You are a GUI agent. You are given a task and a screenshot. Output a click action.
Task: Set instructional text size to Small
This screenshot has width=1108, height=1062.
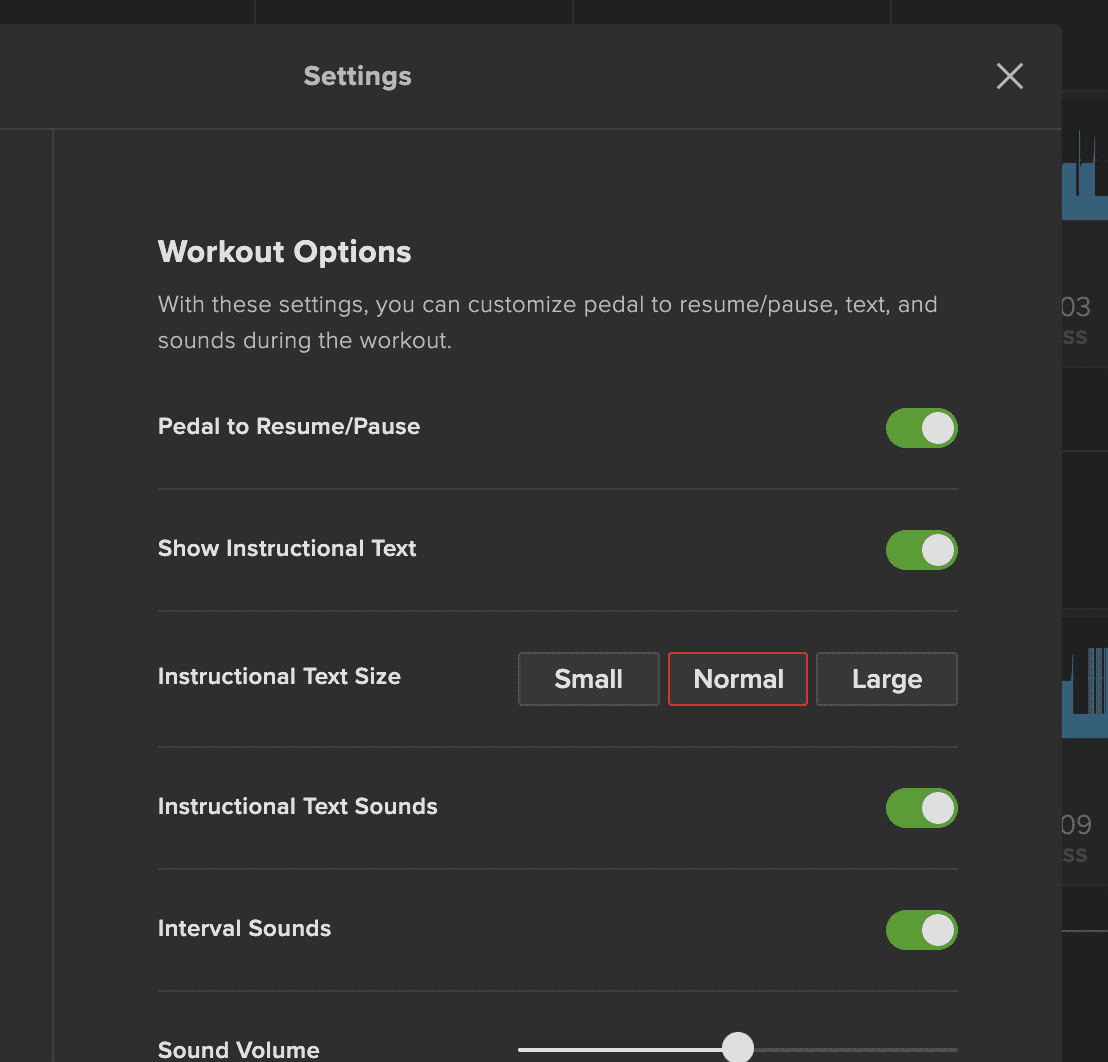[x=588, y=679]
